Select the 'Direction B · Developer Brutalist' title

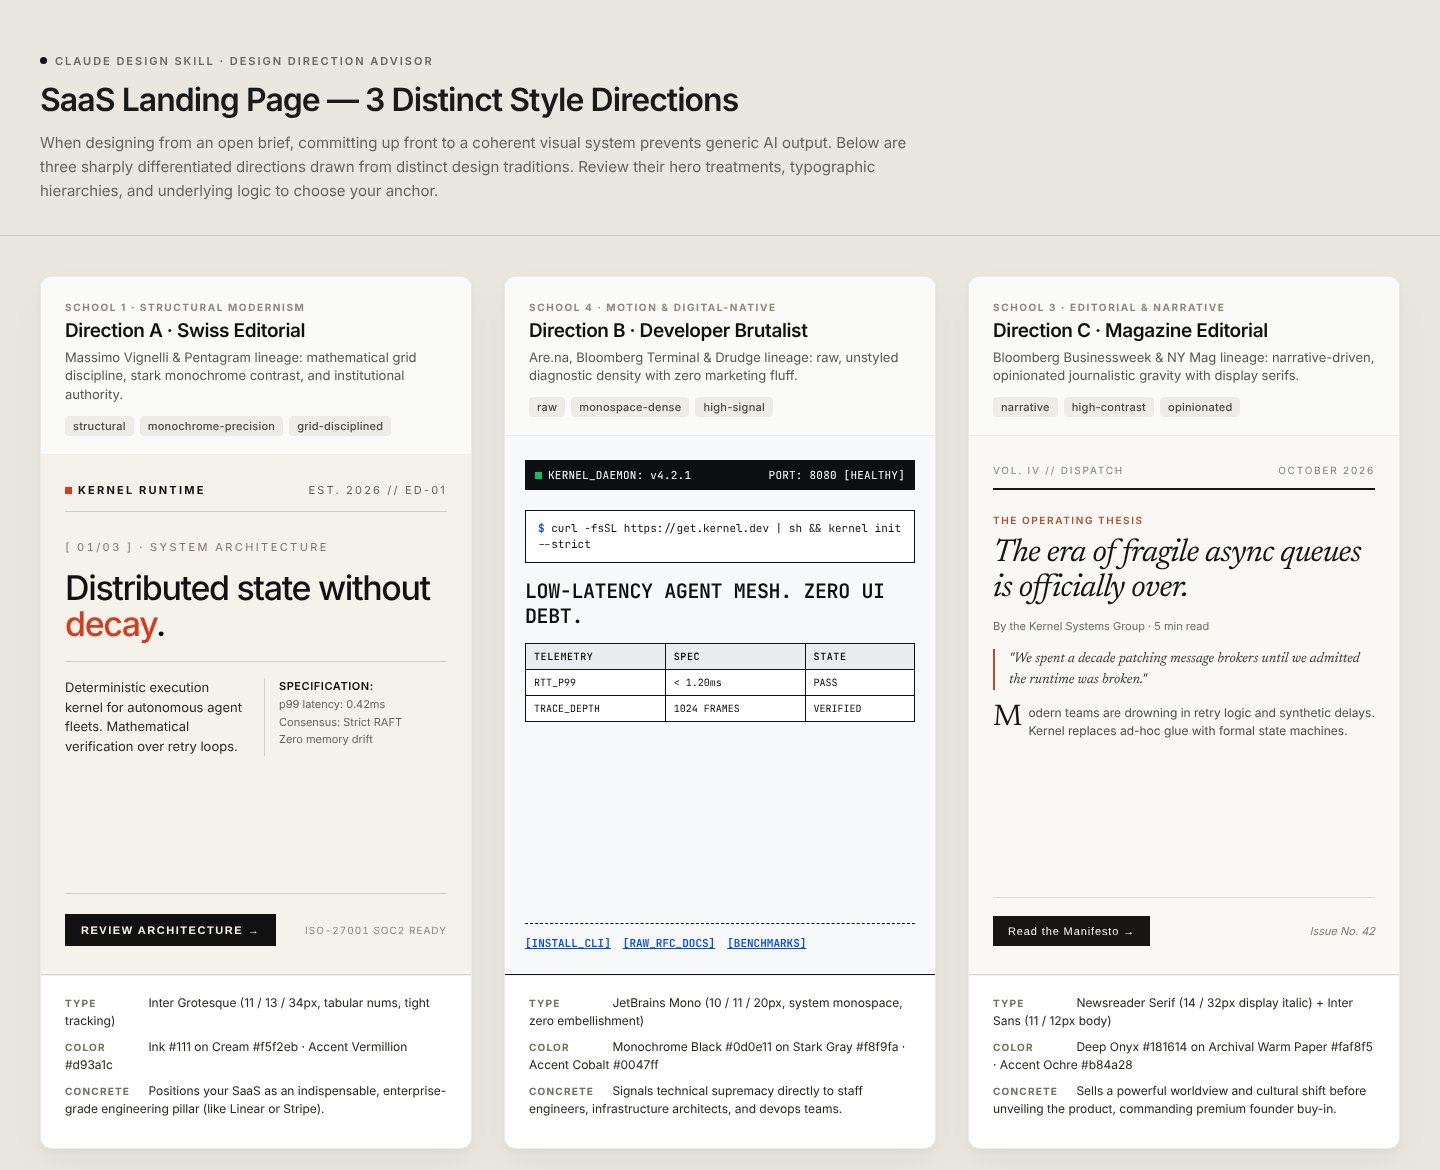[x=668, y=330]
